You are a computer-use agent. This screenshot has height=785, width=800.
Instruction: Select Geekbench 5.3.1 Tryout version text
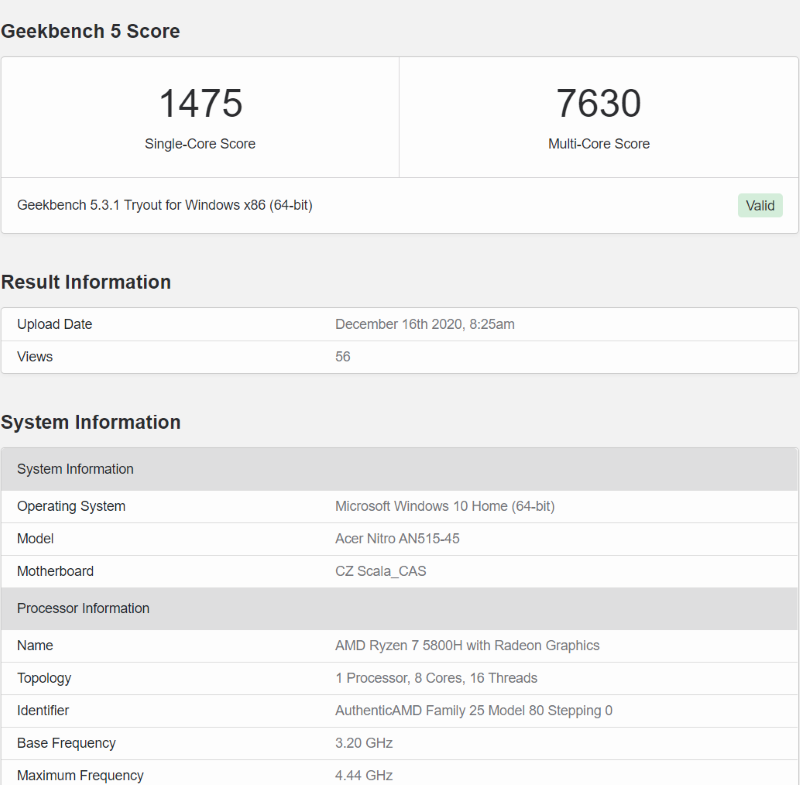(165, 205)
